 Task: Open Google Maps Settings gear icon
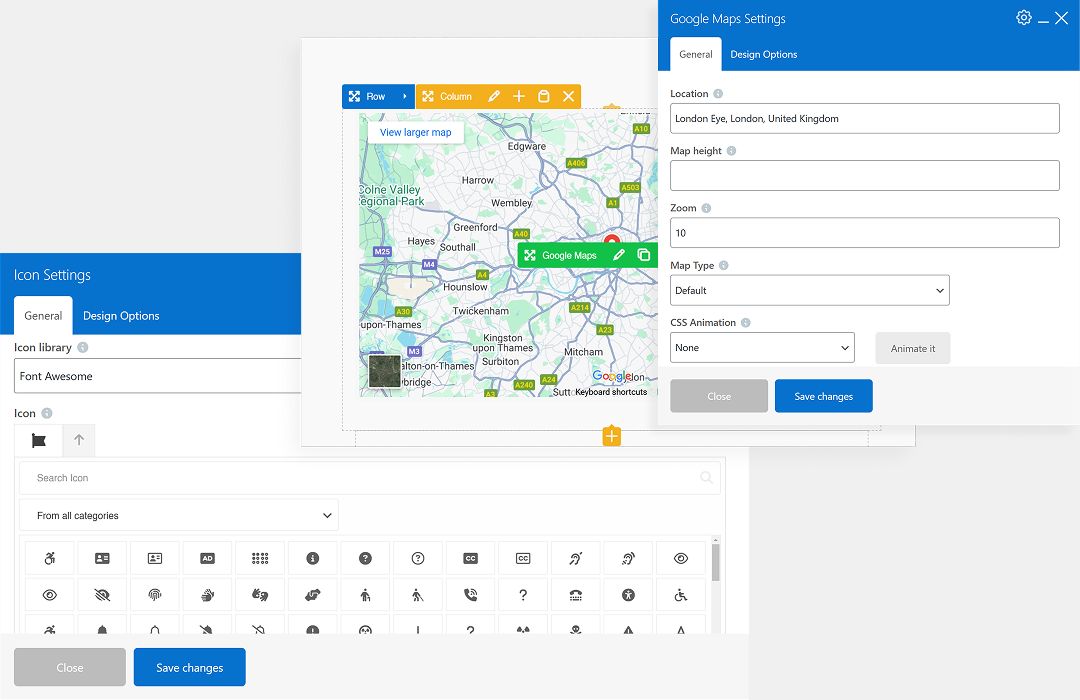point(1023,18)
